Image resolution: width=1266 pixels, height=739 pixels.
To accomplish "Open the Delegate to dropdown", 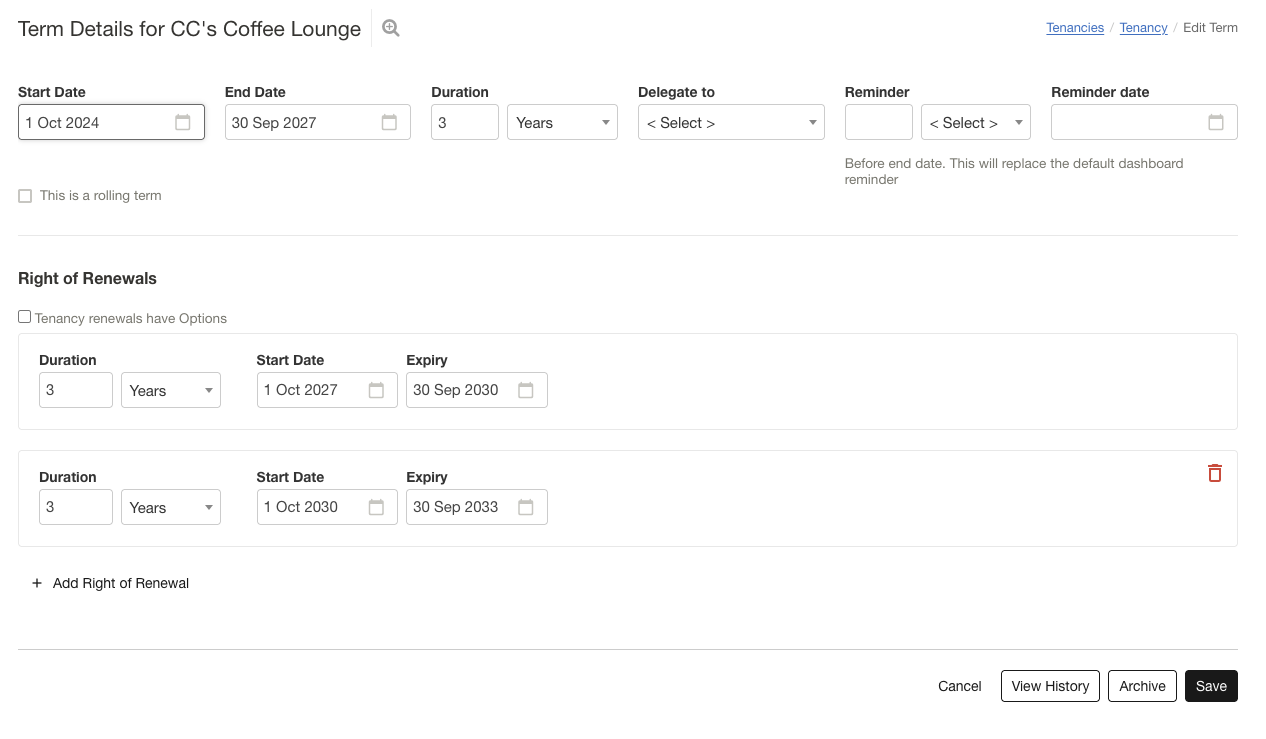I will pyautogui.click(x=731, y=122).
